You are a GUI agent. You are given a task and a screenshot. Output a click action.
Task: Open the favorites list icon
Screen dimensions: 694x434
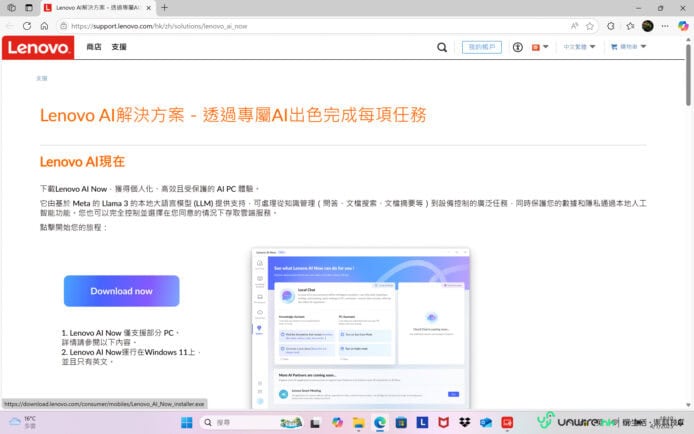click(630, 26)
